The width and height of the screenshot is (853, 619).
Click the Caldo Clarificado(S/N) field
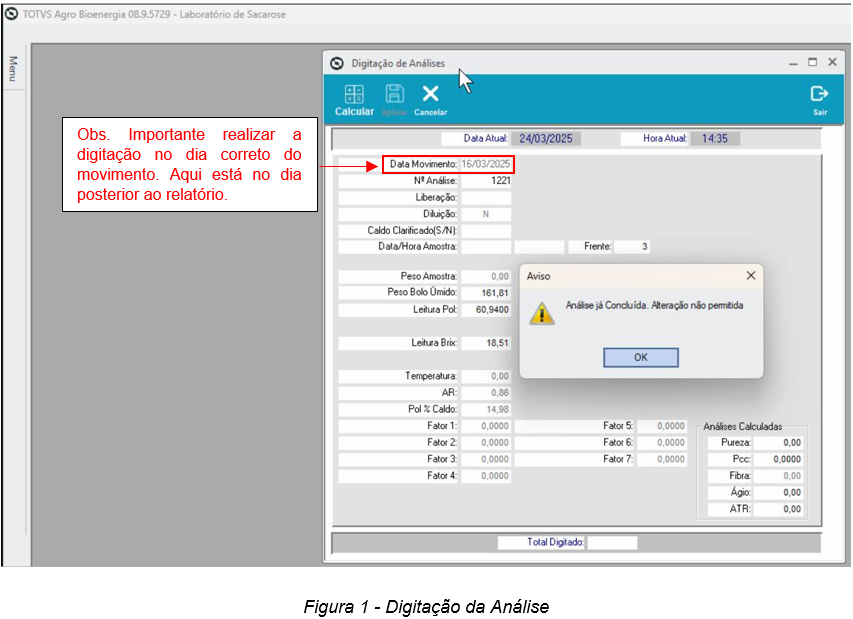tap(486, 230)
